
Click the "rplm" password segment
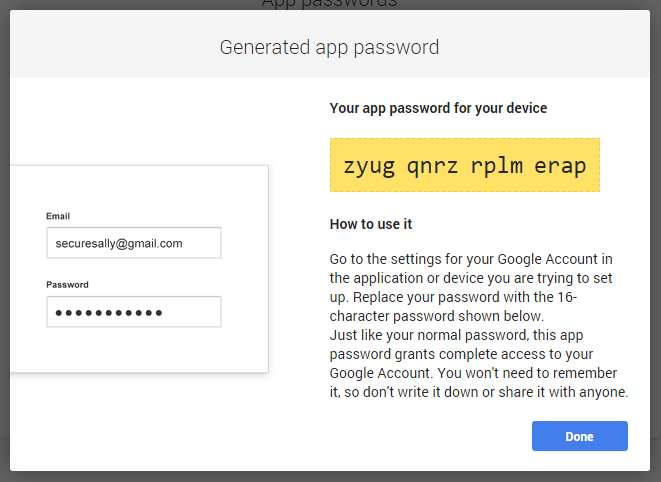[497, 165]
